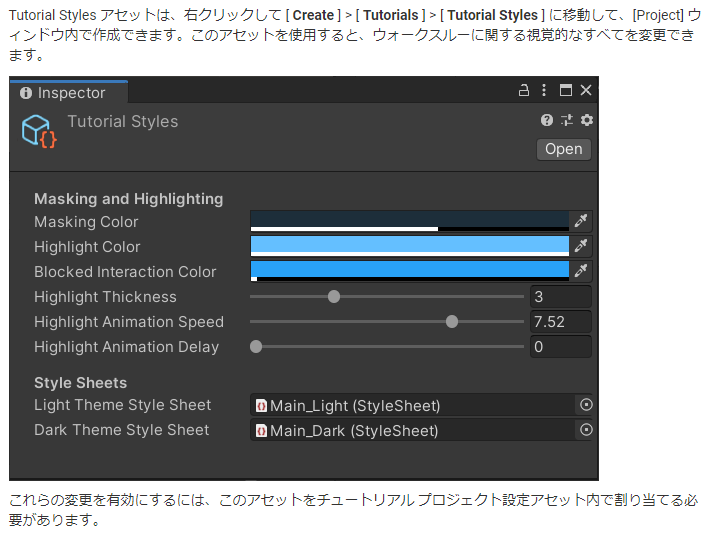Click the Highlight Animation Speed label
The width and height of the screenshot is (702, 535).
coord(129,322)
